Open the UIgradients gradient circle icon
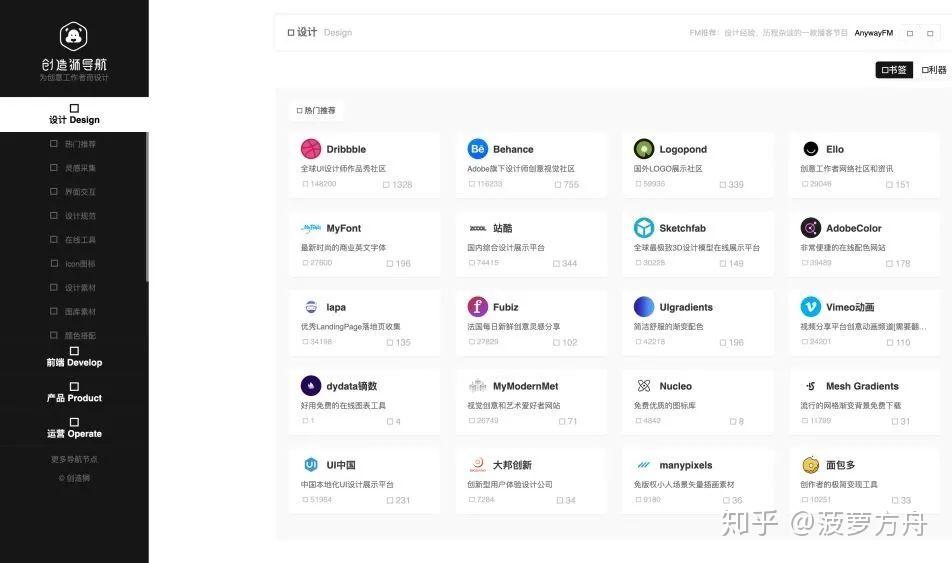The height and width of the screenshot is (563, 952). tap(644, 307)
